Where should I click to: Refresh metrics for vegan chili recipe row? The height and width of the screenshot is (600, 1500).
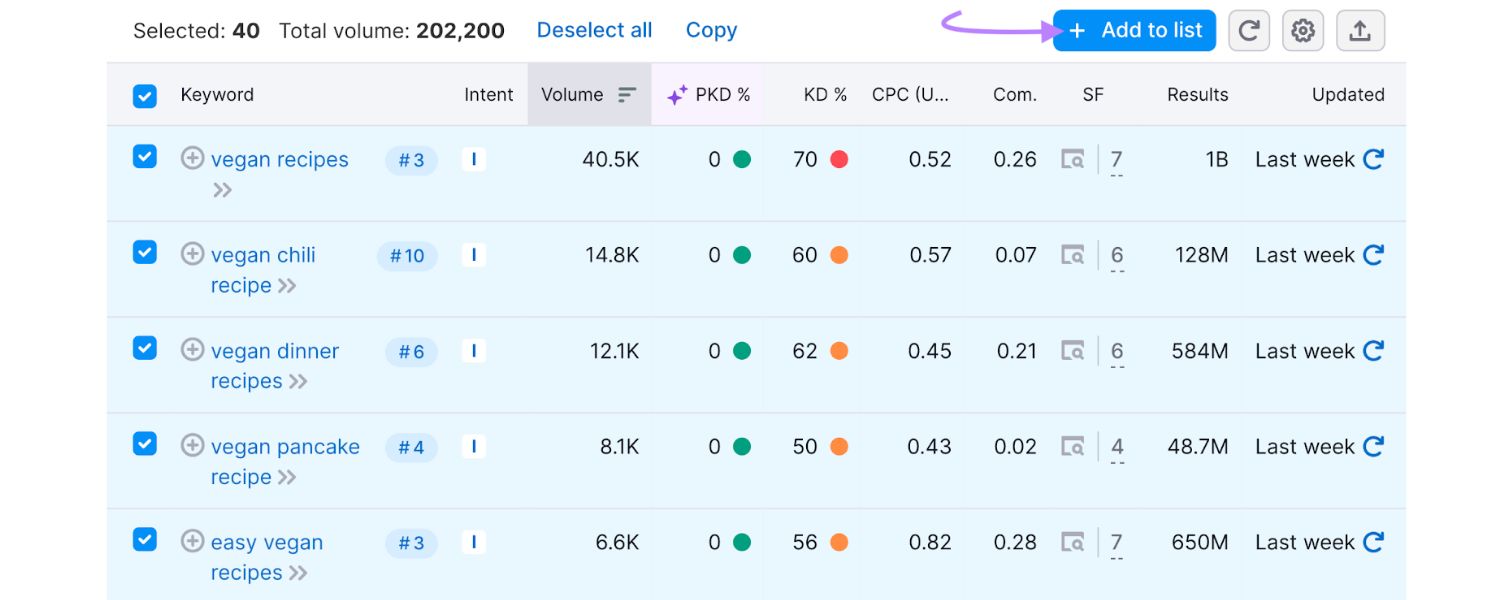(x=1373, y=255)
